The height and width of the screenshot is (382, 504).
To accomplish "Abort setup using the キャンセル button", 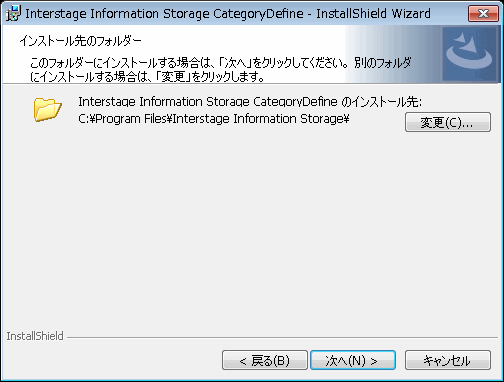I will (x=448, y=360).
